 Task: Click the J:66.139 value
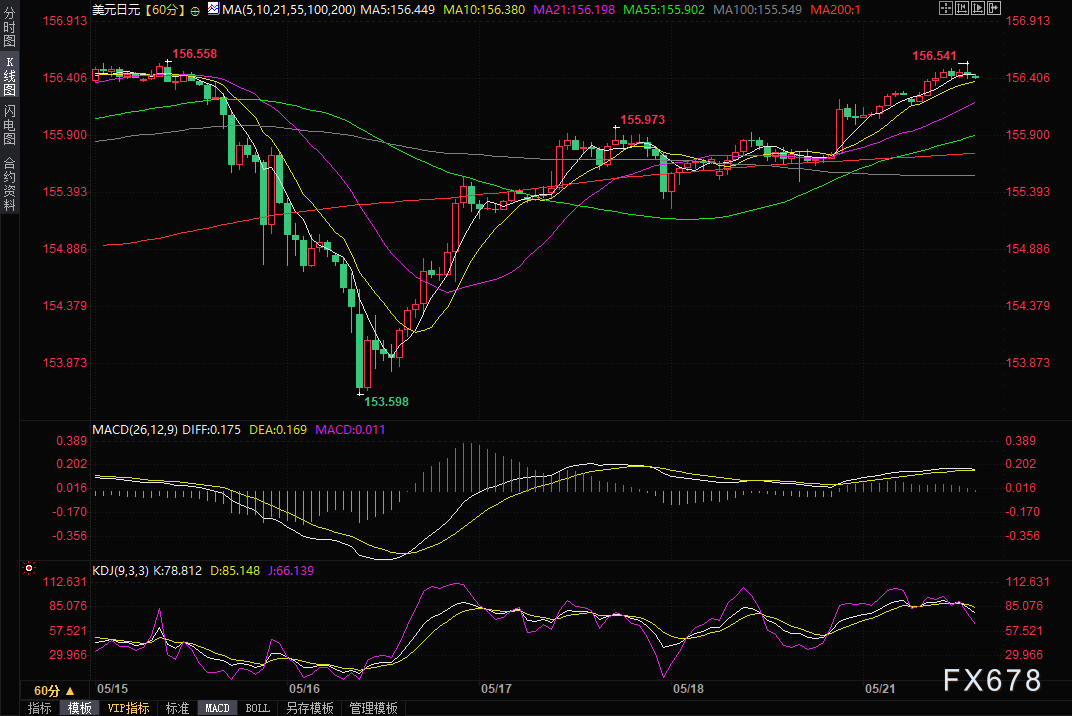[x=291, y=570]
